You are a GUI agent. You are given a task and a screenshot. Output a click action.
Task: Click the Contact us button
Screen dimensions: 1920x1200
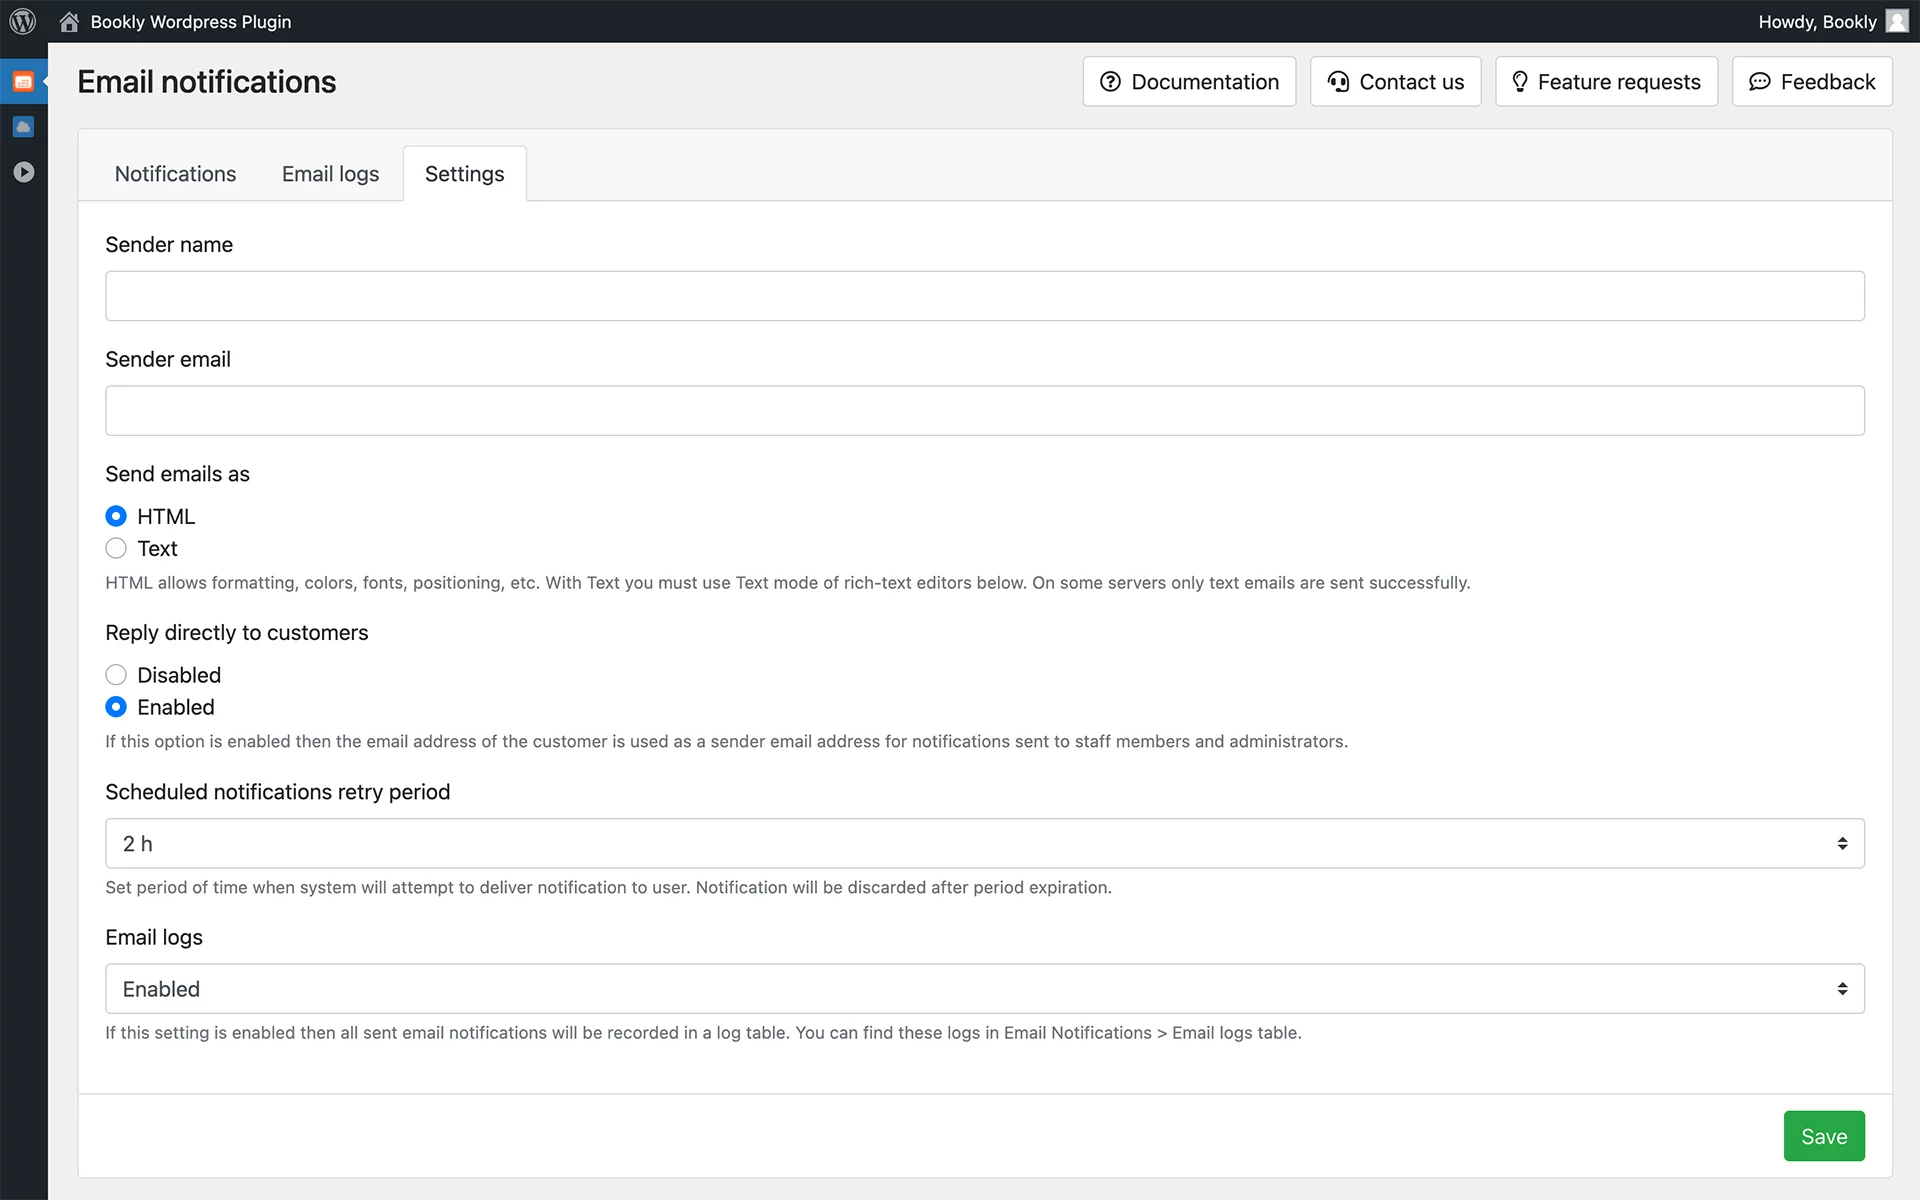point(1395,82)
